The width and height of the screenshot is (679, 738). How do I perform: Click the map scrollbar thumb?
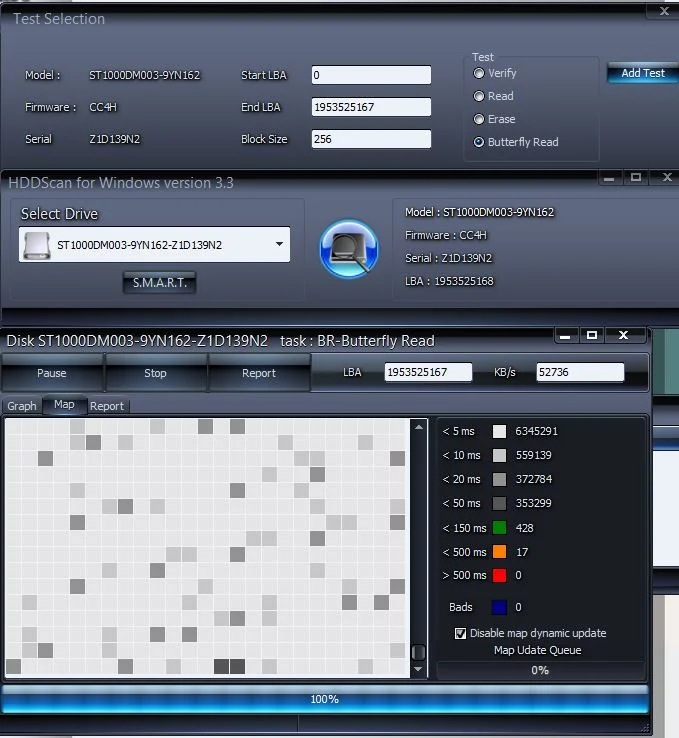click(419, 652)
